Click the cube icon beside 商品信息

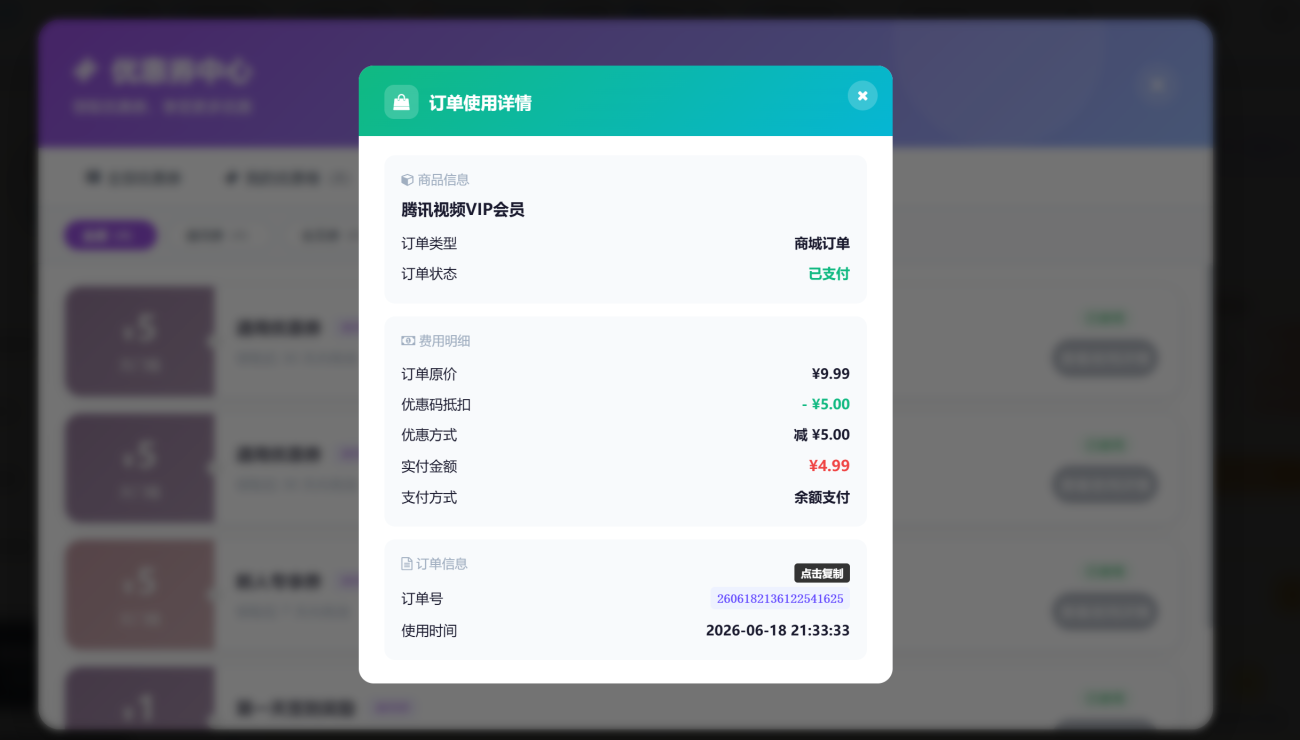coord(407,180)
